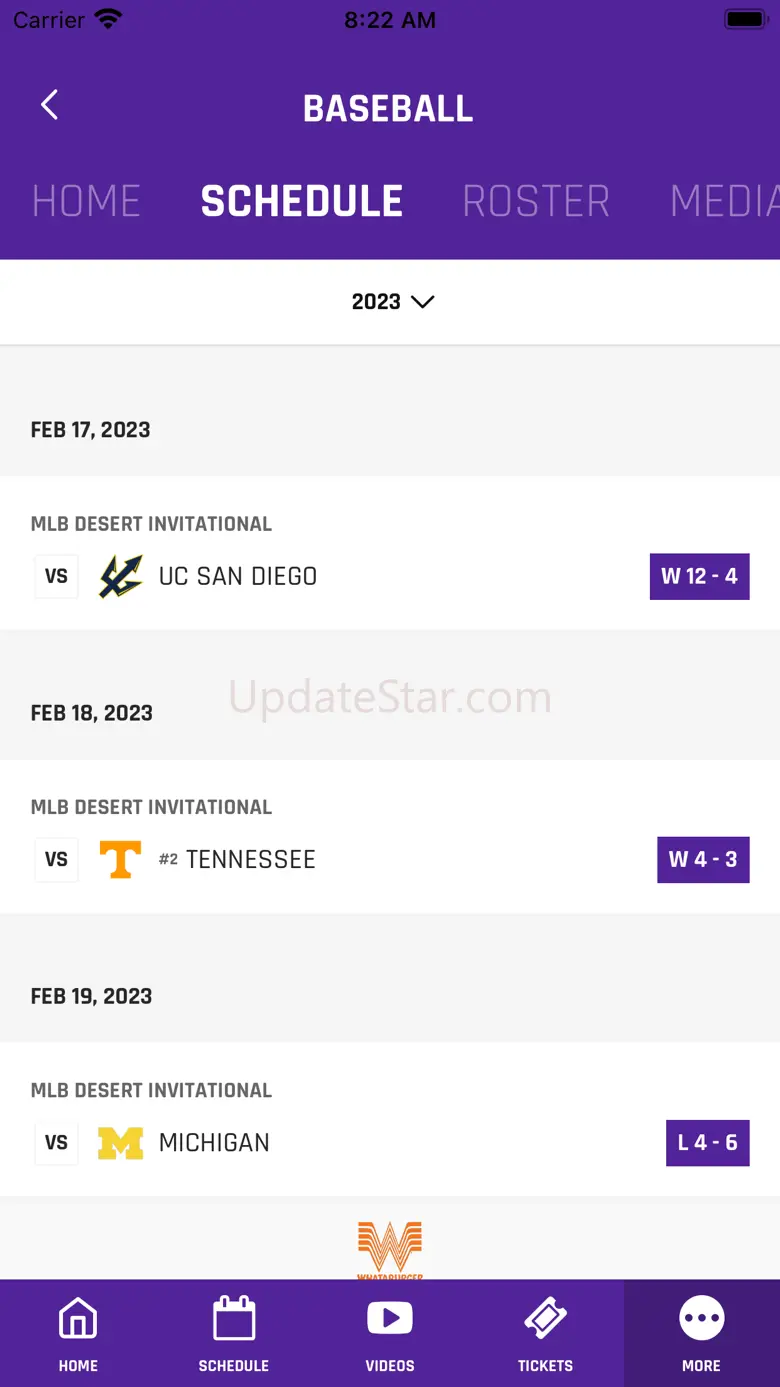The width and height of the screenshot is (780, 1387).
Task: Tap the Michigan team logo
Action: tap(120, 1143)
